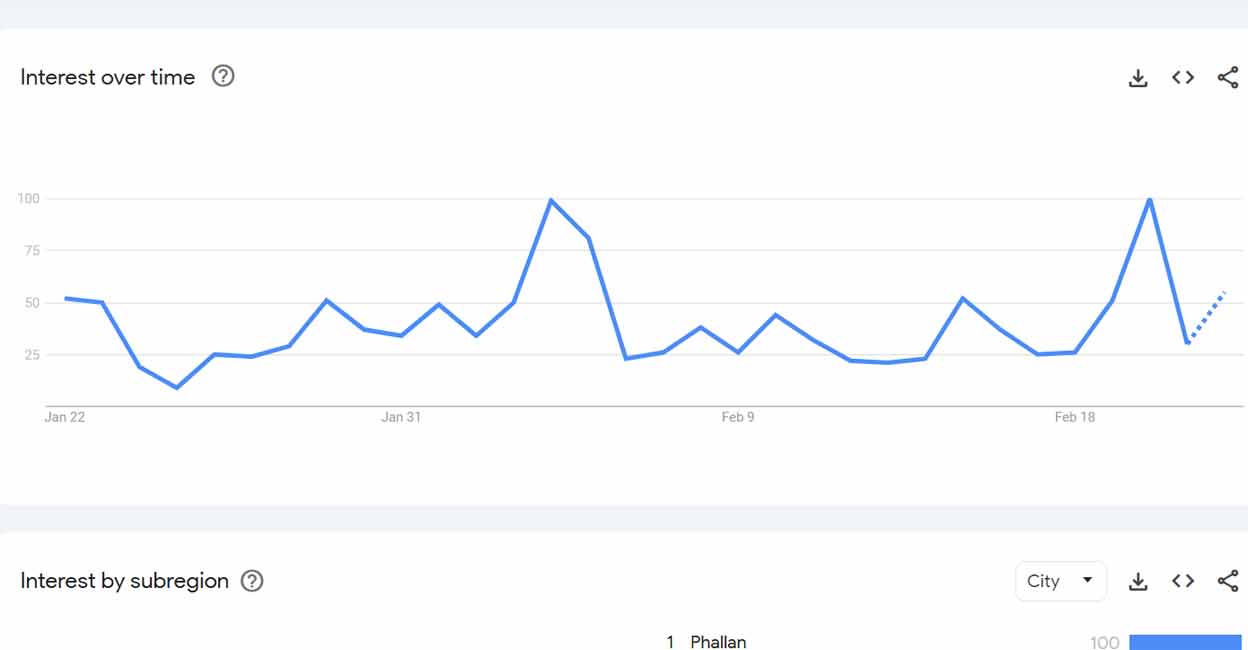
Task: Click Phallan's blue interest bar
Action: pos(1185,642)
